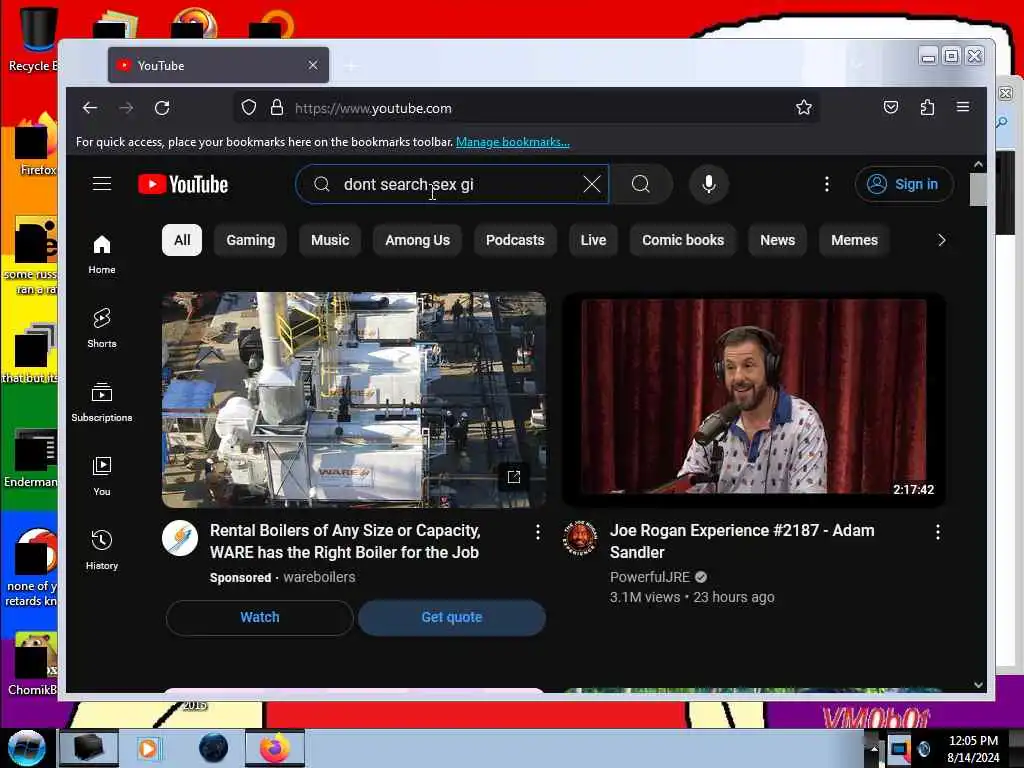Select the Memes category chip
The width and height of the screenshot is (1024, 768).
click(x=854, y=240)
